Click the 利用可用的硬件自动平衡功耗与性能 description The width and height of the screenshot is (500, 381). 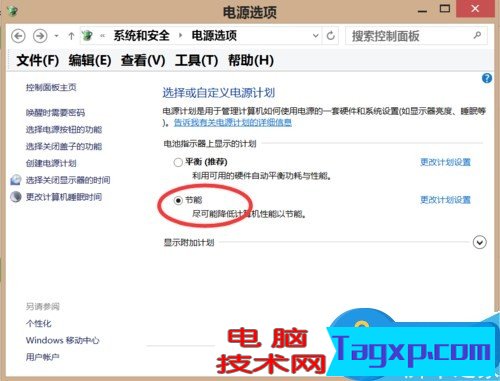click(262, 176)
